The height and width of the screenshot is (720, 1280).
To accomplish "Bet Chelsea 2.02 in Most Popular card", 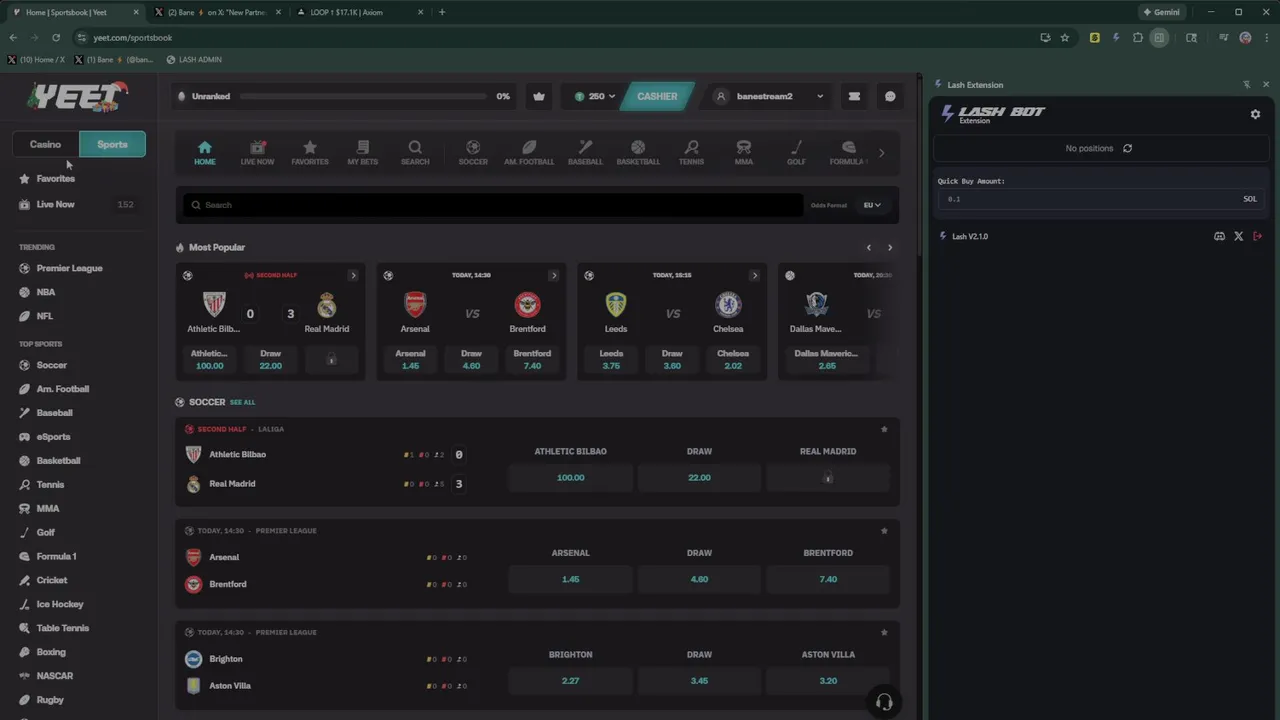I will click(x=733, y=360).
